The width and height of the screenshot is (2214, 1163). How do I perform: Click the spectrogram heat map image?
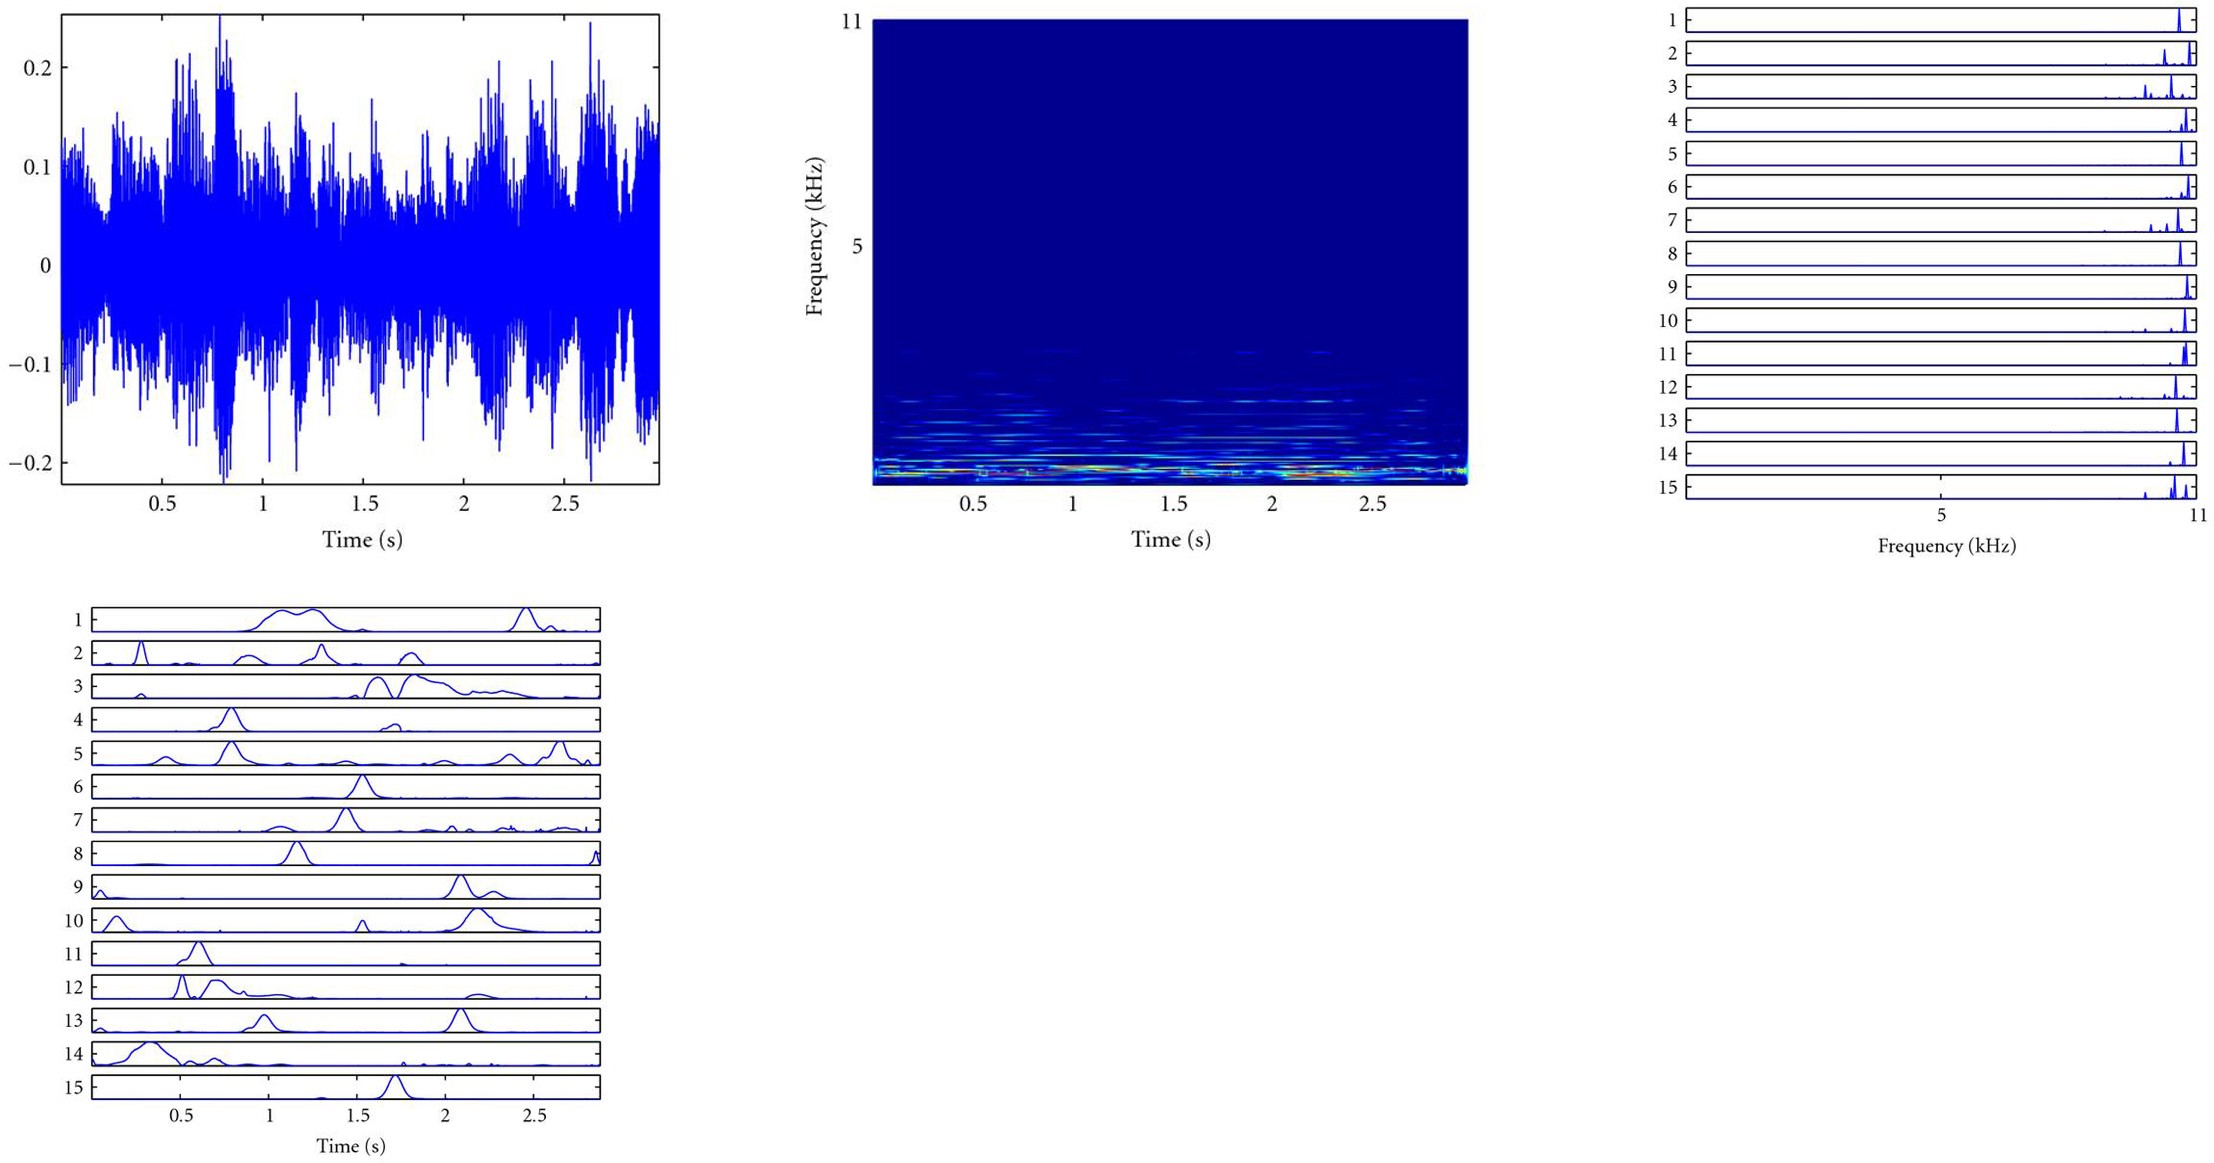(x=1170, y=252)
